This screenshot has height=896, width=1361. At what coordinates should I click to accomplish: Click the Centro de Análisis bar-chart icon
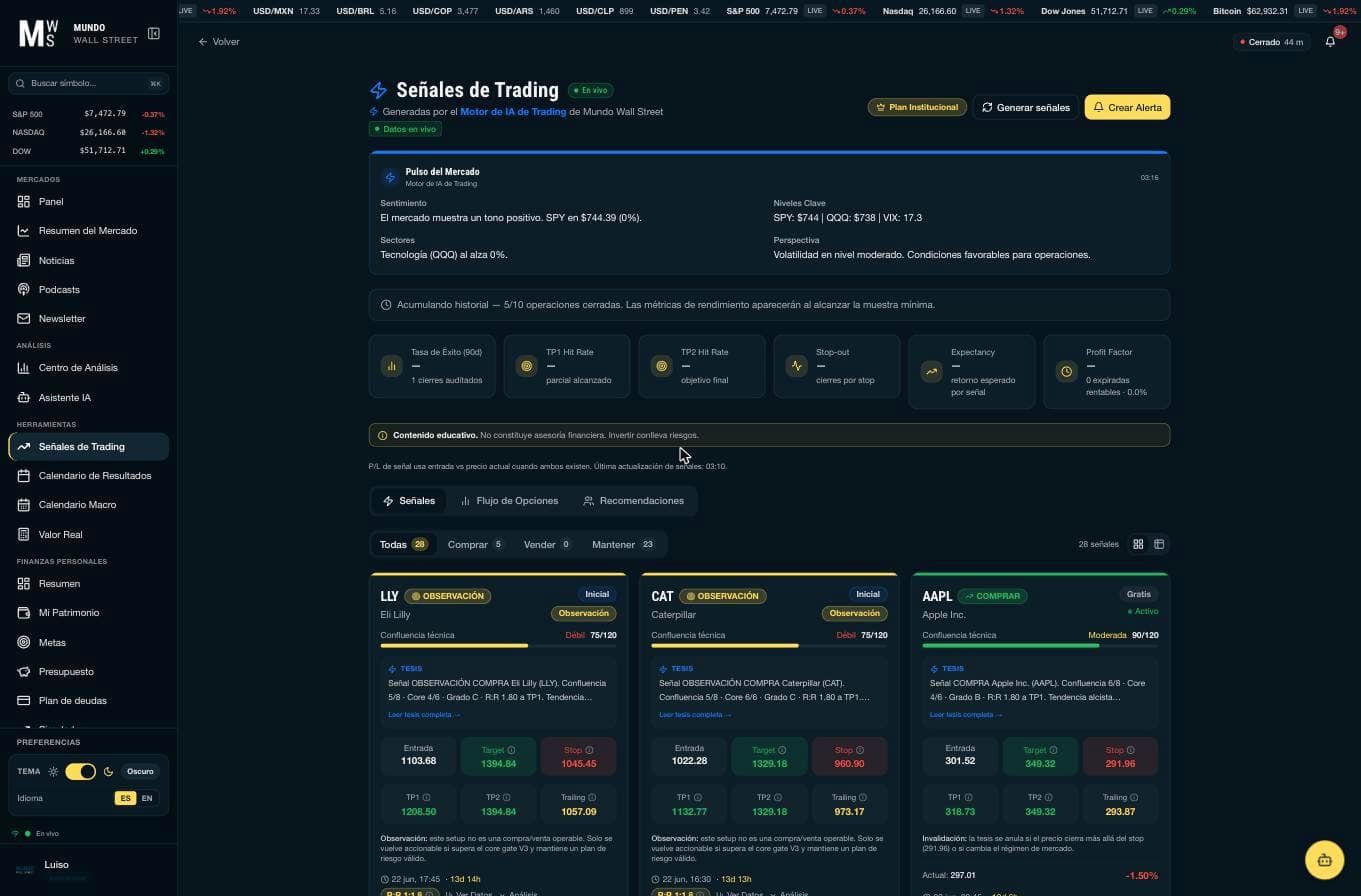pos(24,367)
